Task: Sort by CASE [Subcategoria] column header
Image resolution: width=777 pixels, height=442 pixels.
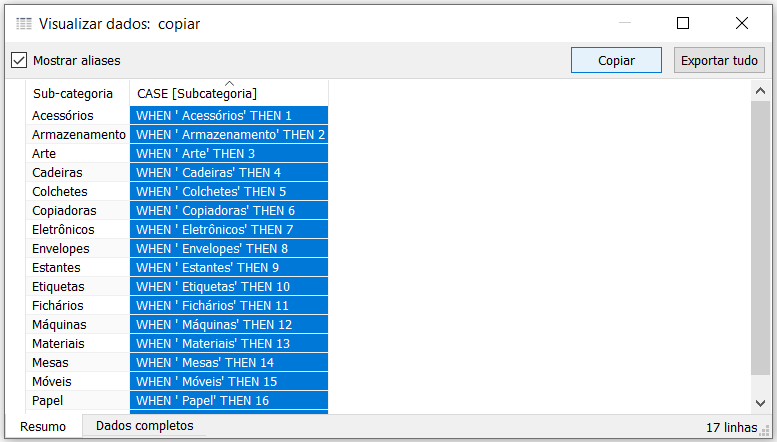Action: coord(229,93)
